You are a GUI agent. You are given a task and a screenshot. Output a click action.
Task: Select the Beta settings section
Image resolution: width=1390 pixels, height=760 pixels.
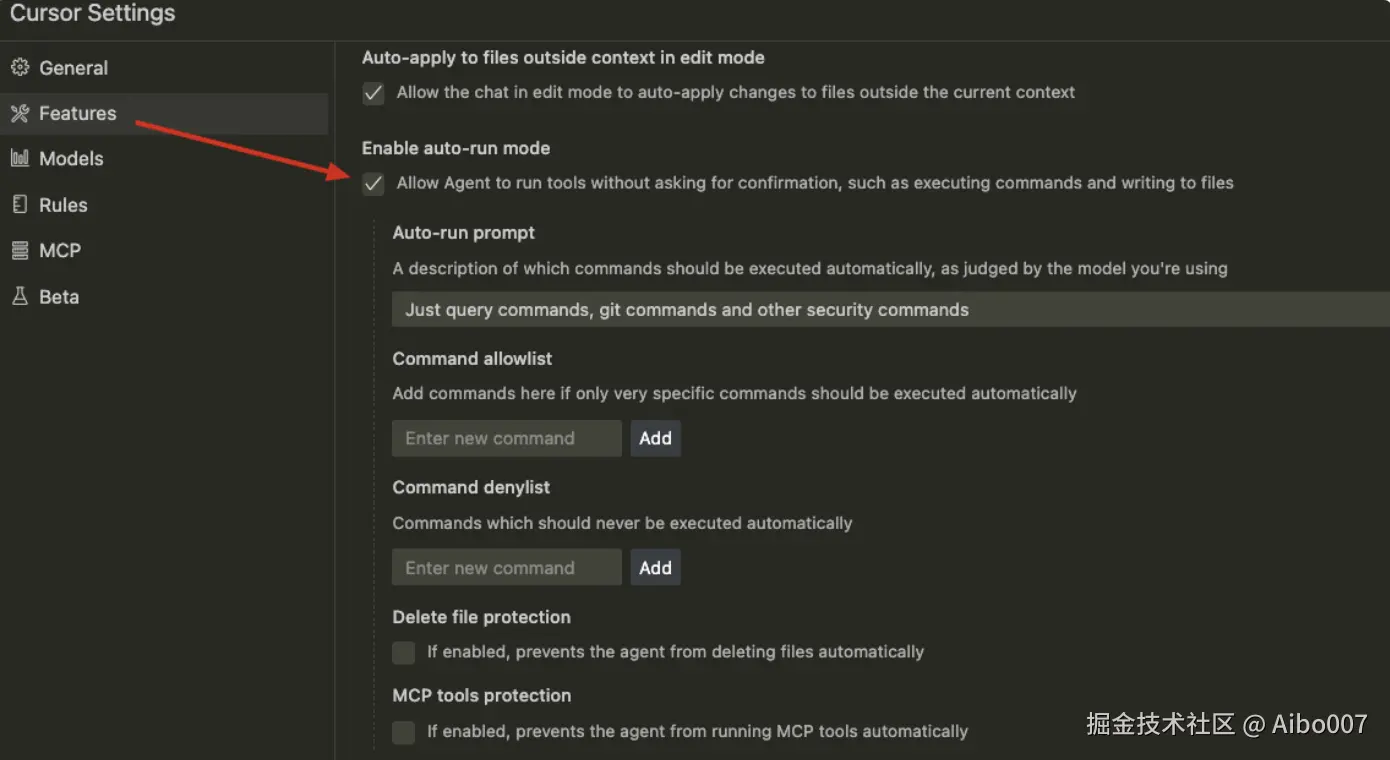pyautogui.click(x=59, y=297)
